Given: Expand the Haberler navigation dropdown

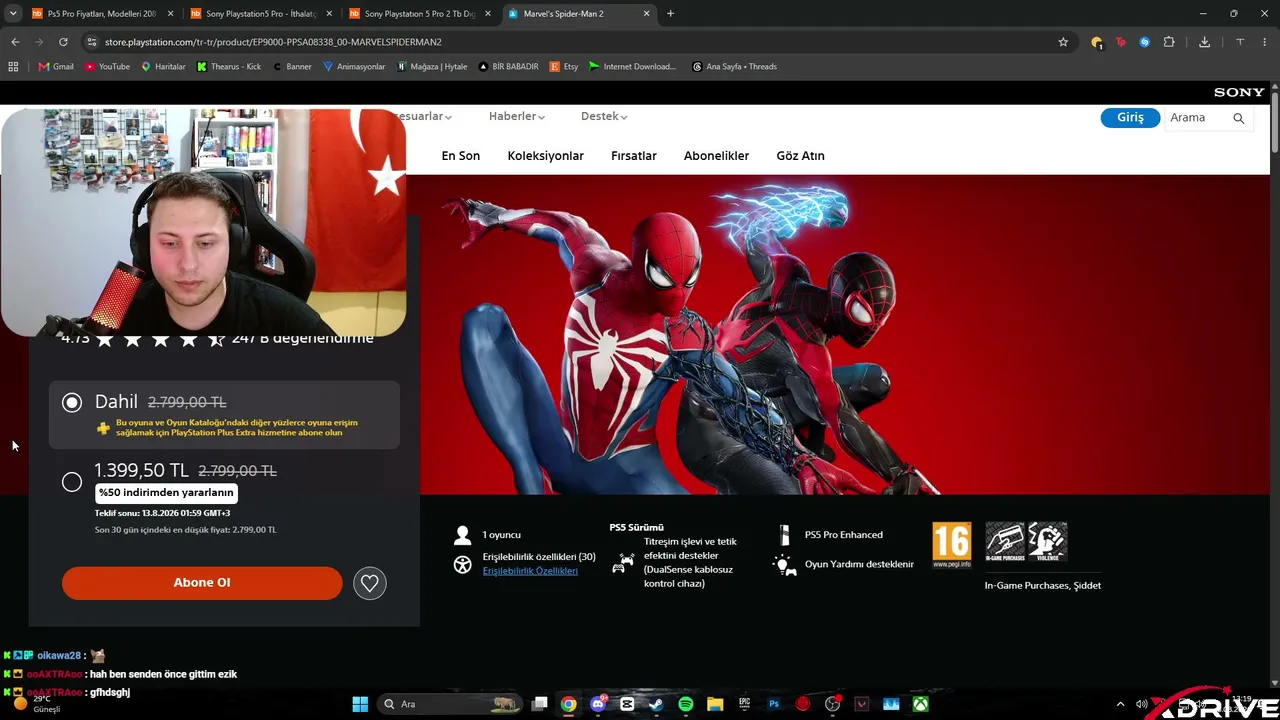Looking at the screenshot, I should [517, 116].
